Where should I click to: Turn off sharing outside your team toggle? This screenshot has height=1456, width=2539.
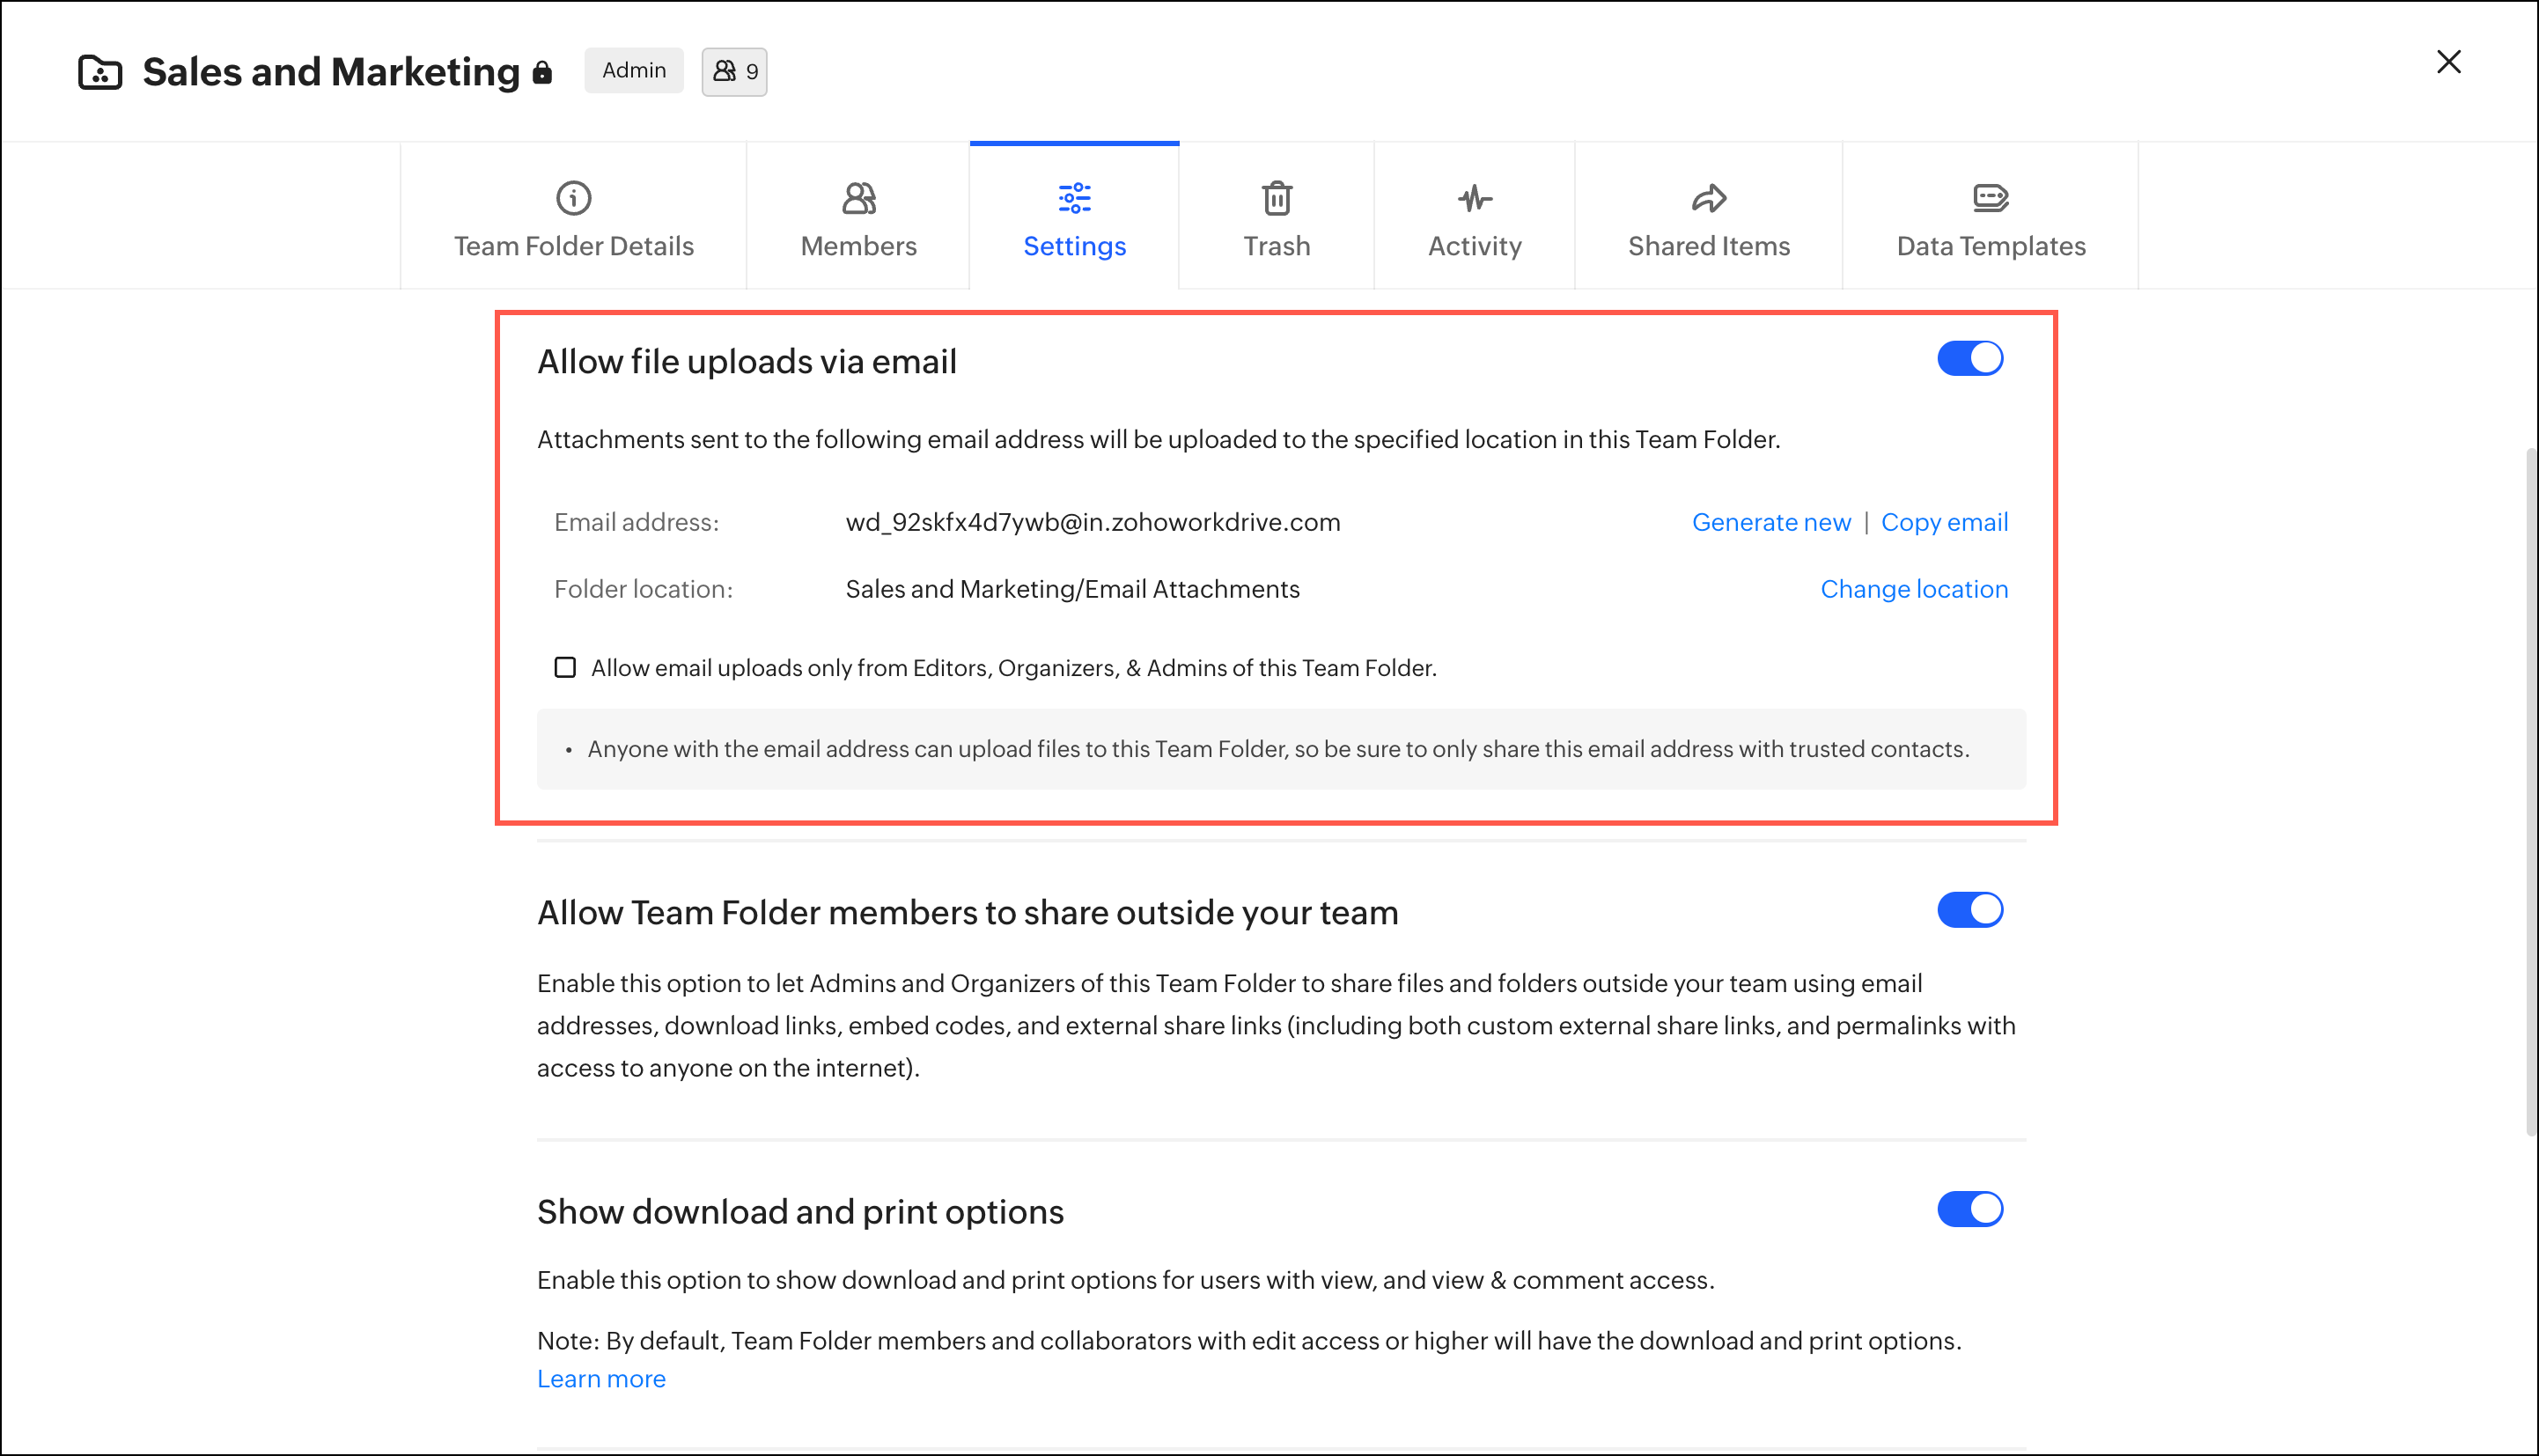point(1969,910)
